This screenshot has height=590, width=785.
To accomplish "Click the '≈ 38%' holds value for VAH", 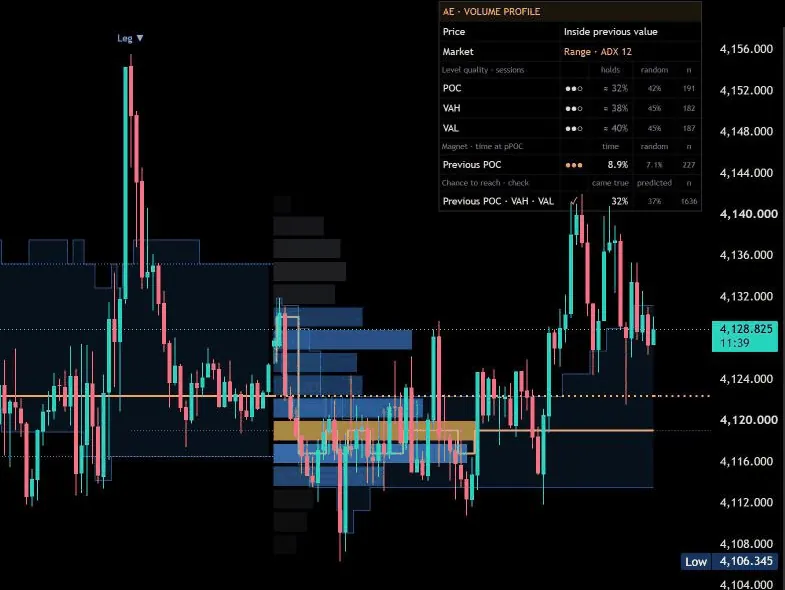I will coord(615,108).
